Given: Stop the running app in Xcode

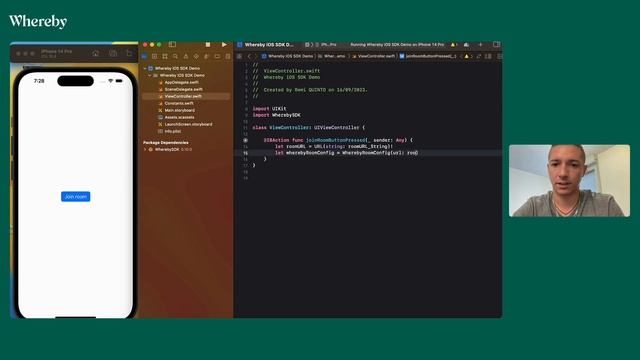Looking at the screenshot, I should (x=208, y=44).
